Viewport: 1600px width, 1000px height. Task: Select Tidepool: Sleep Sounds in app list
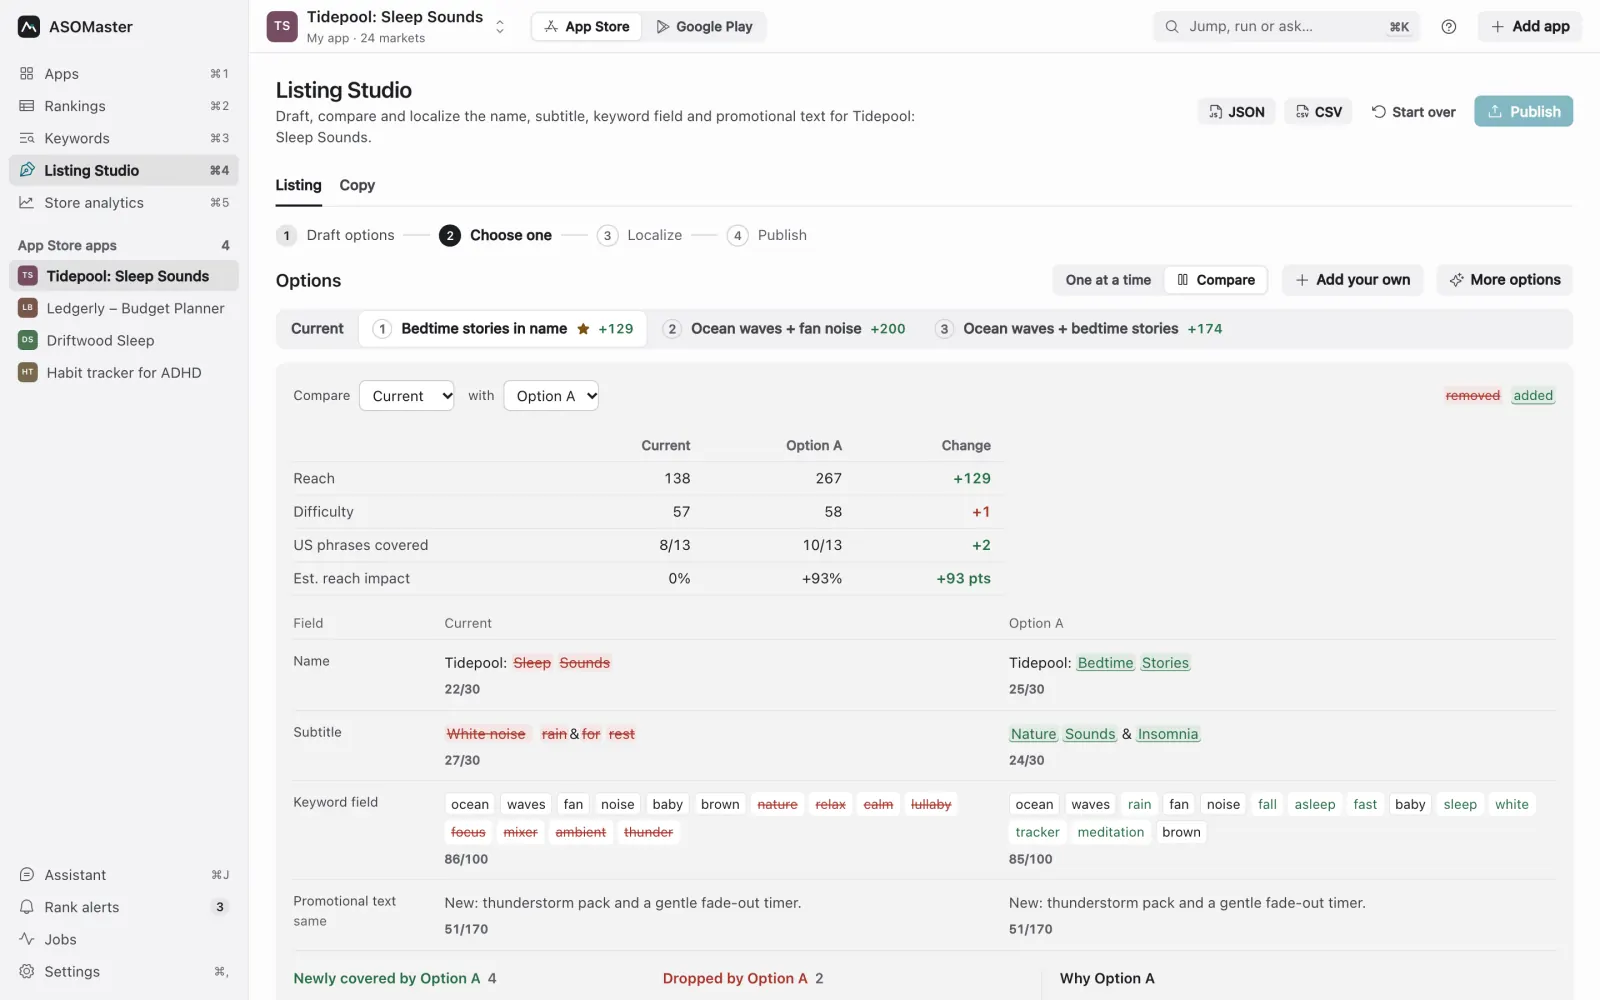pos(124,276)
